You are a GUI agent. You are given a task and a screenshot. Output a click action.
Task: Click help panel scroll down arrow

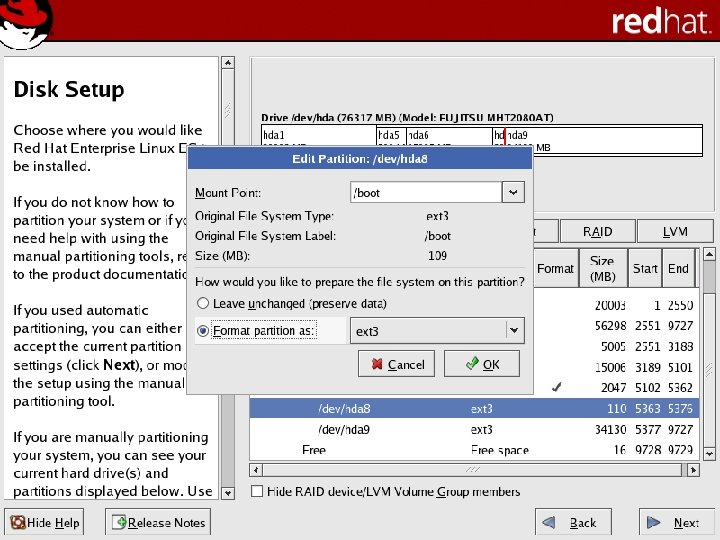[x=228, y=494]
